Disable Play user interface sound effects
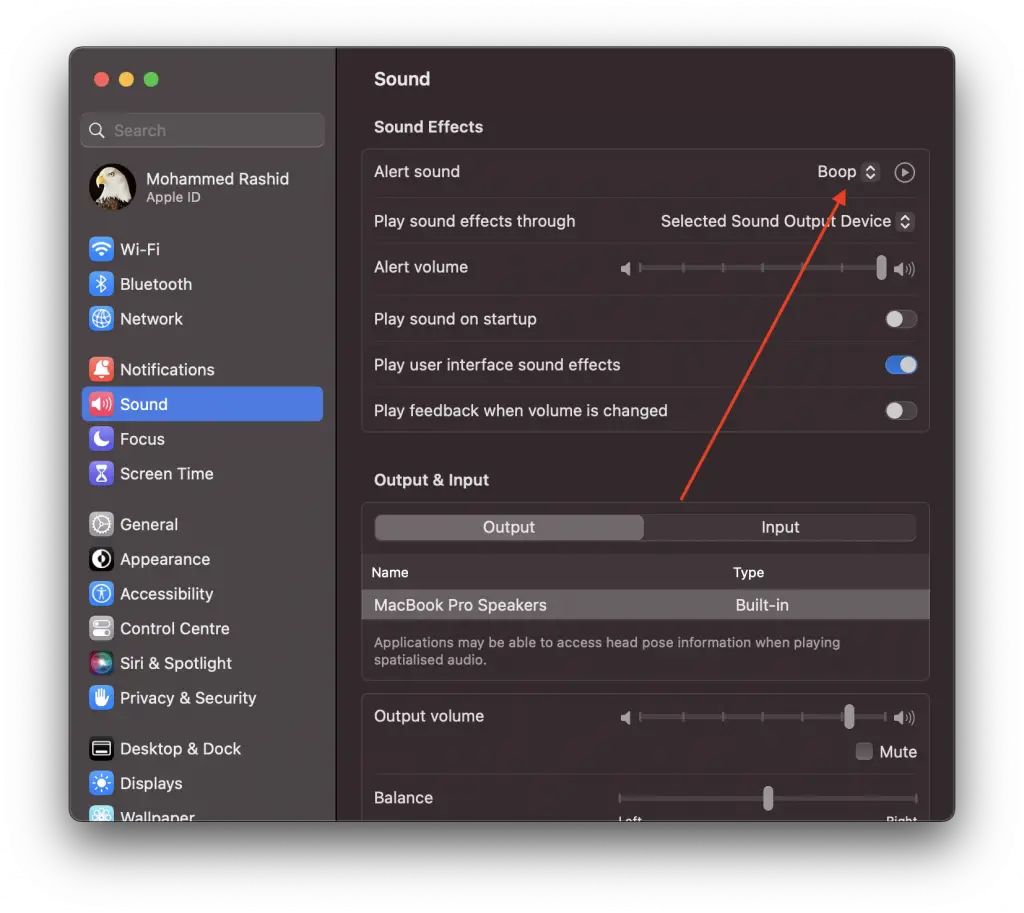1024x913 pixels. 901,365
